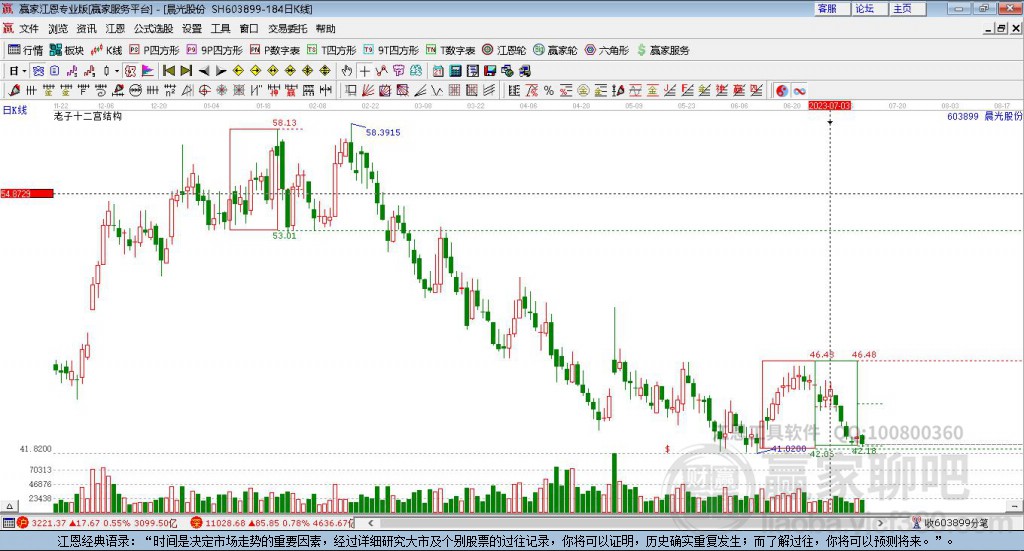Open 赢家服务 service link
Image resolution: width=1024 pixels, height=551 pixels.
coord(663,50)
